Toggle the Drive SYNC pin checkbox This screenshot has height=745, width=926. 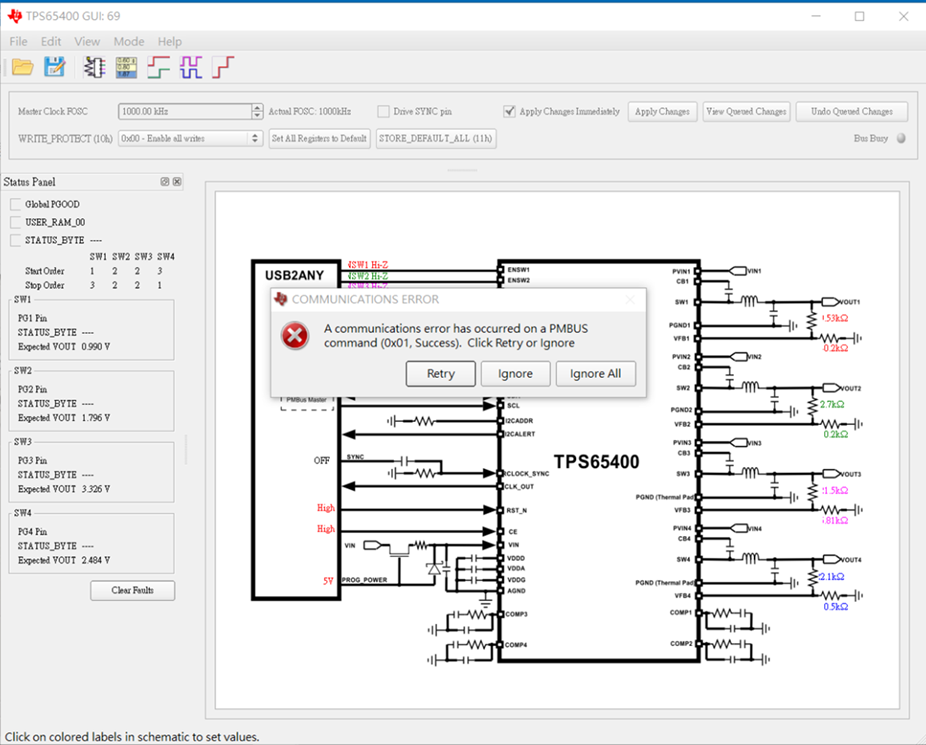tap(383, 112)
